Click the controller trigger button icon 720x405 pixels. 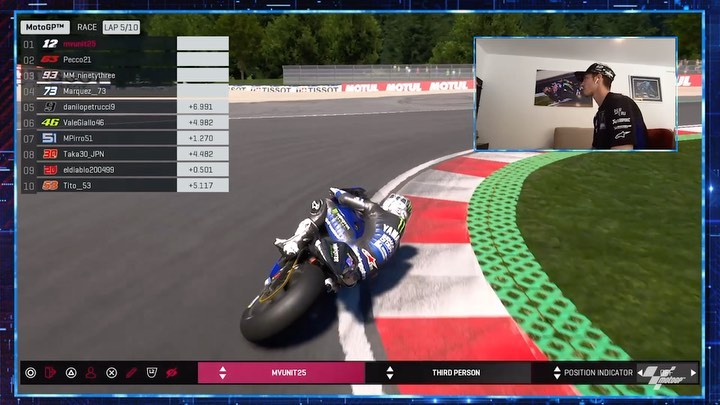(x=152, y=372)
